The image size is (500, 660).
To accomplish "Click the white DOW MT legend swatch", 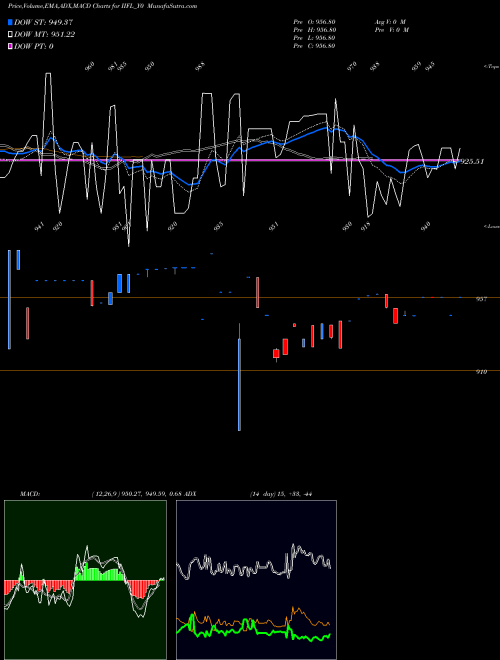I will (x=11, y=35).
